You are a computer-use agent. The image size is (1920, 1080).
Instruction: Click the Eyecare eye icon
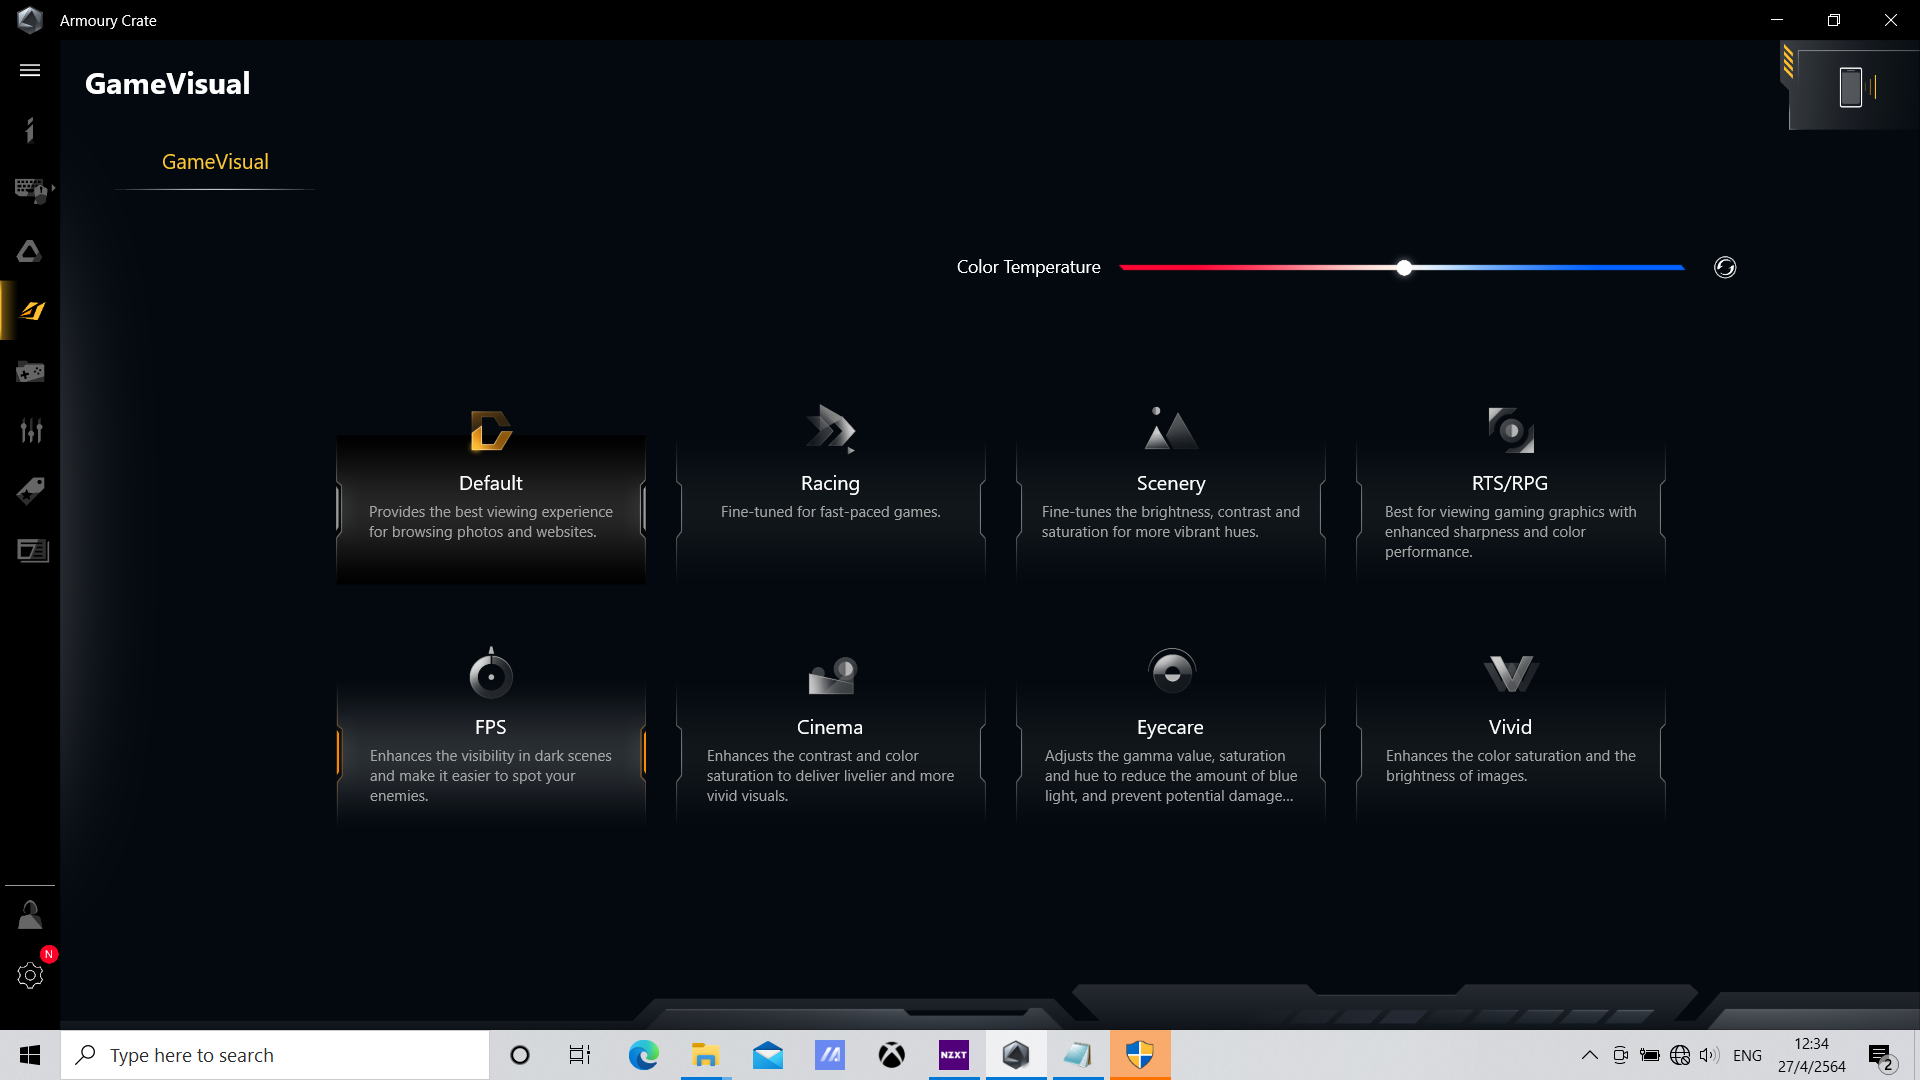click(1171, 672)
